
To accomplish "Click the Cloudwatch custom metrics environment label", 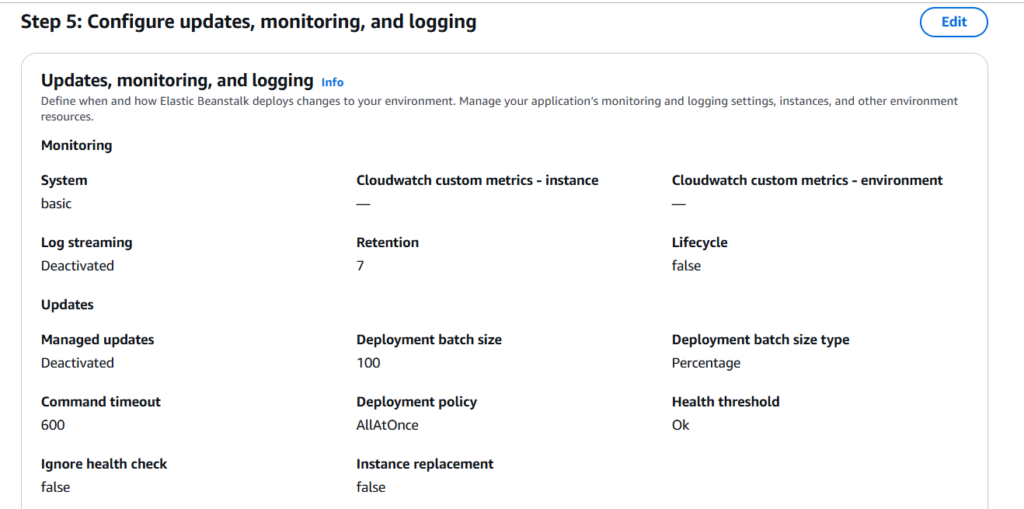I will 807,181.
